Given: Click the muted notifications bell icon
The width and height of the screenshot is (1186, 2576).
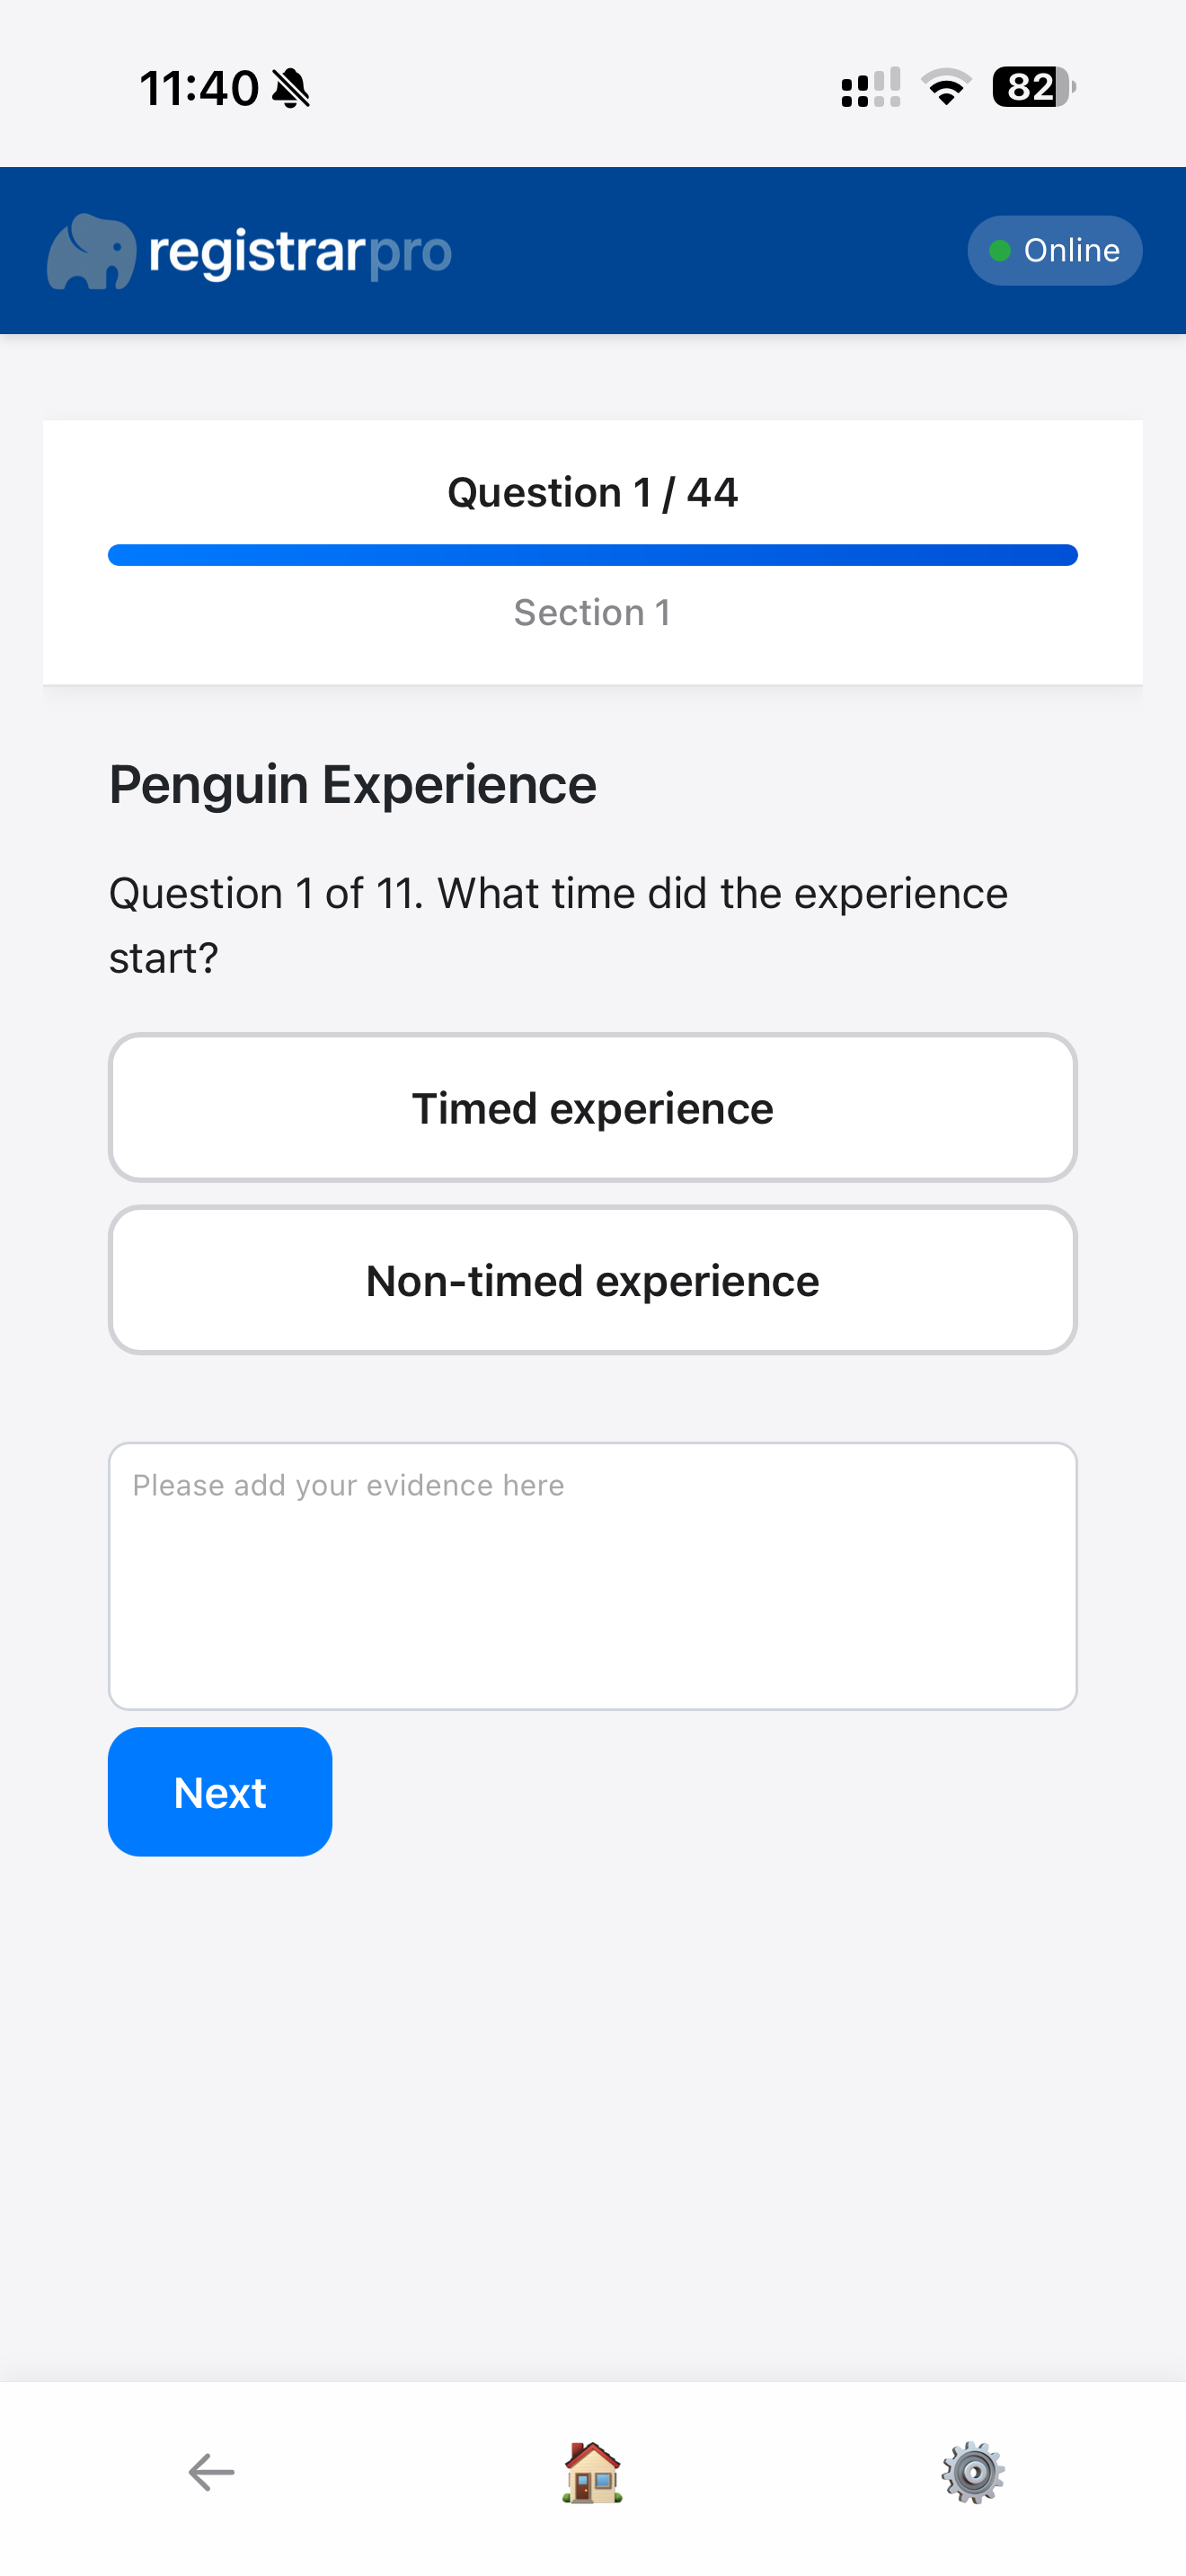Looking at the screenshot, I should pyautogui.click(x=290, y=88).
